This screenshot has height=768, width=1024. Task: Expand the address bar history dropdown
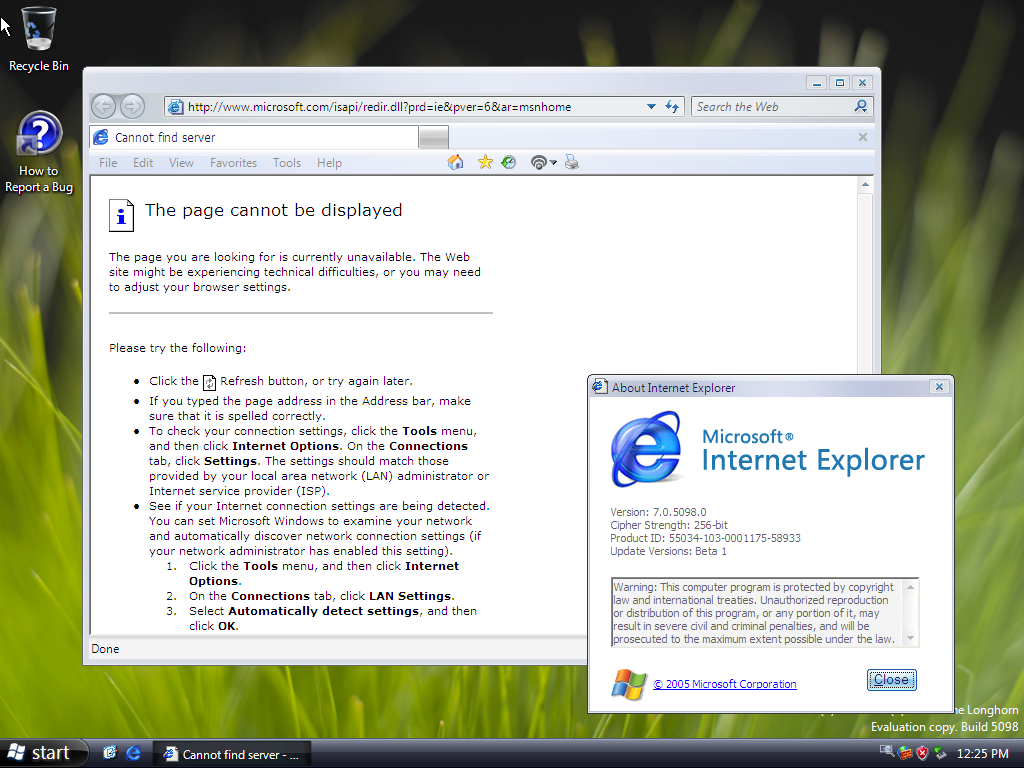(x=651, y=106)
